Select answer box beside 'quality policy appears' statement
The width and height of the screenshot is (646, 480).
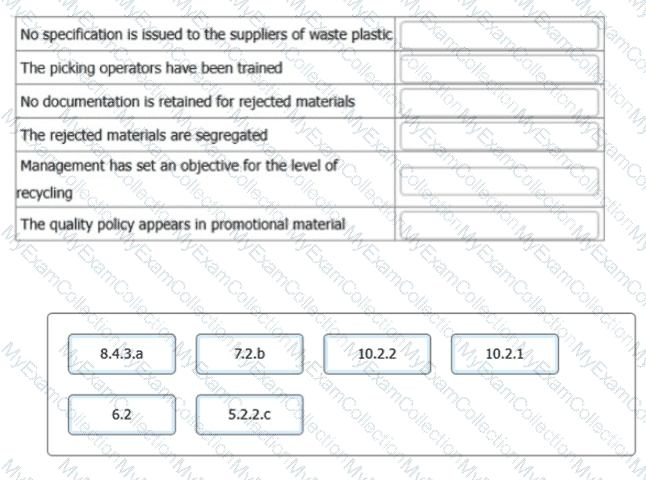[499, 224]
